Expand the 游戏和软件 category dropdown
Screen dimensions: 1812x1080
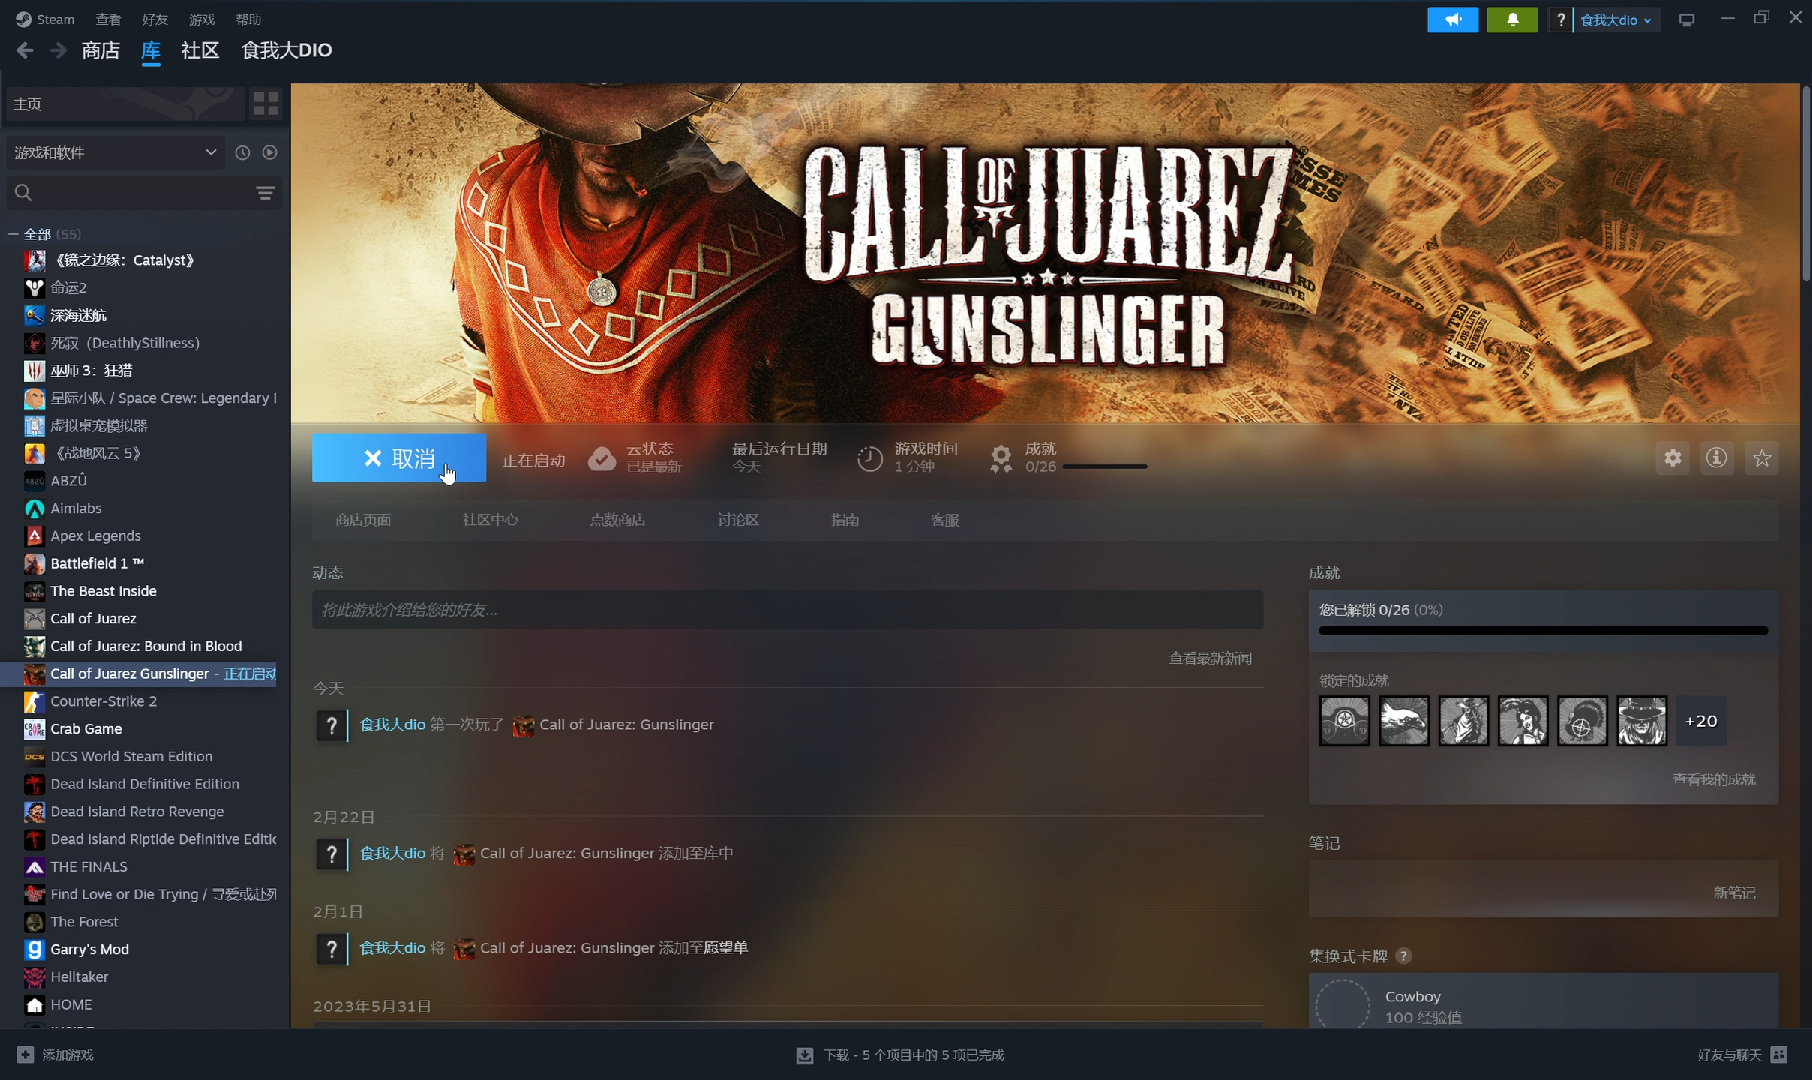point(115,152)
